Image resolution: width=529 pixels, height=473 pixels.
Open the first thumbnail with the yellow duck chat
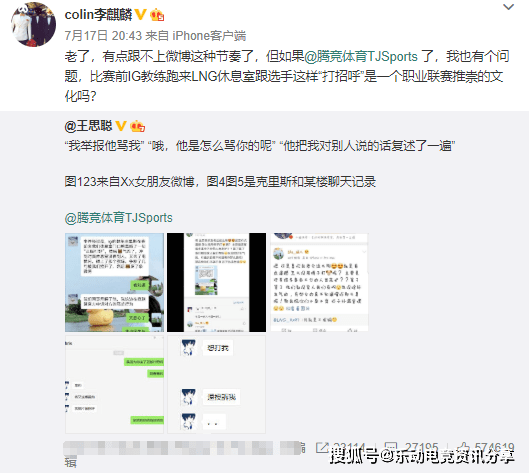click(x=114, y=282)
